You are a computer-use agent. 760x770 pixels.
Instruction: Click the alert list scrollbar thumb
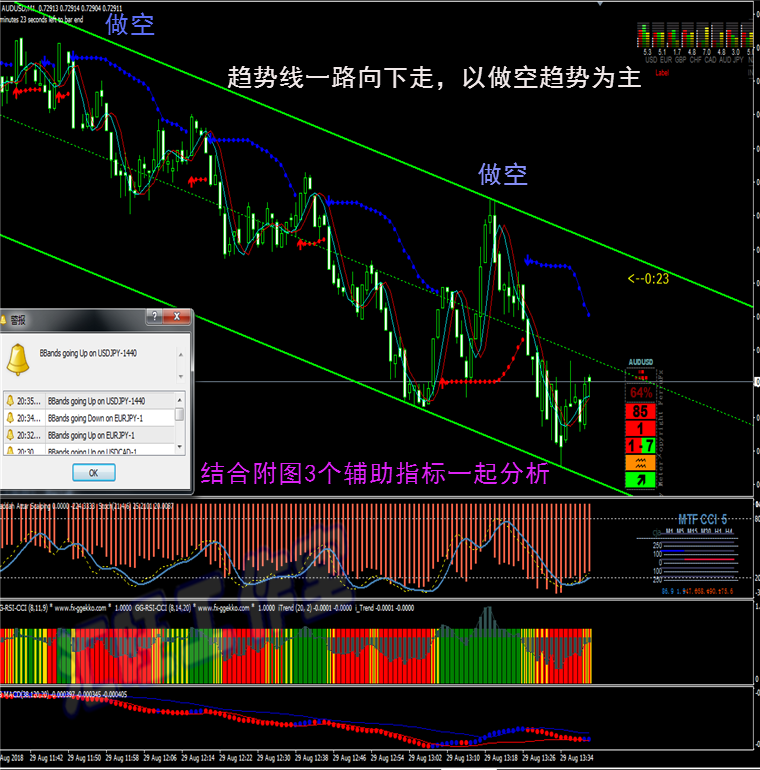click(x=180, y=414)
